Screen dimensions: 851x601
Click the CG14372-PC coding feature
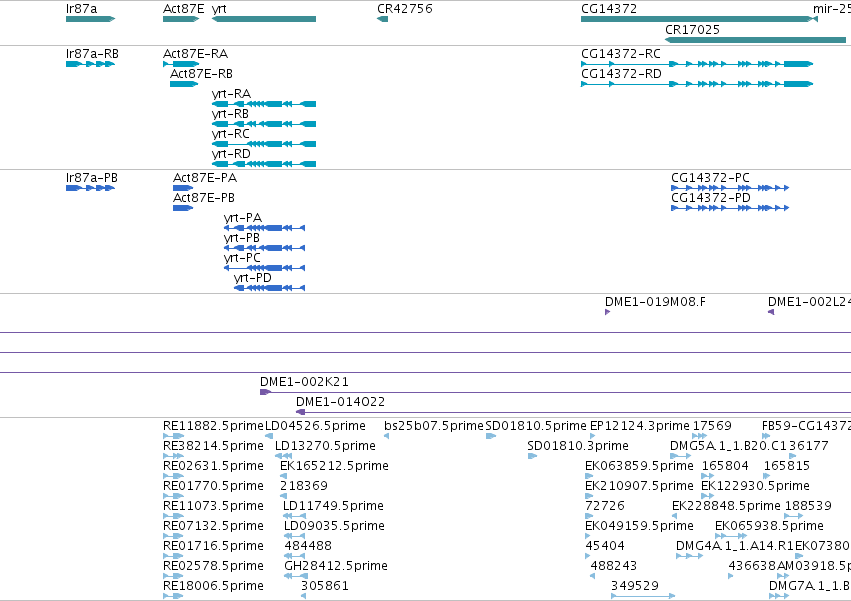pyautogui.click(x=730, y=188)
